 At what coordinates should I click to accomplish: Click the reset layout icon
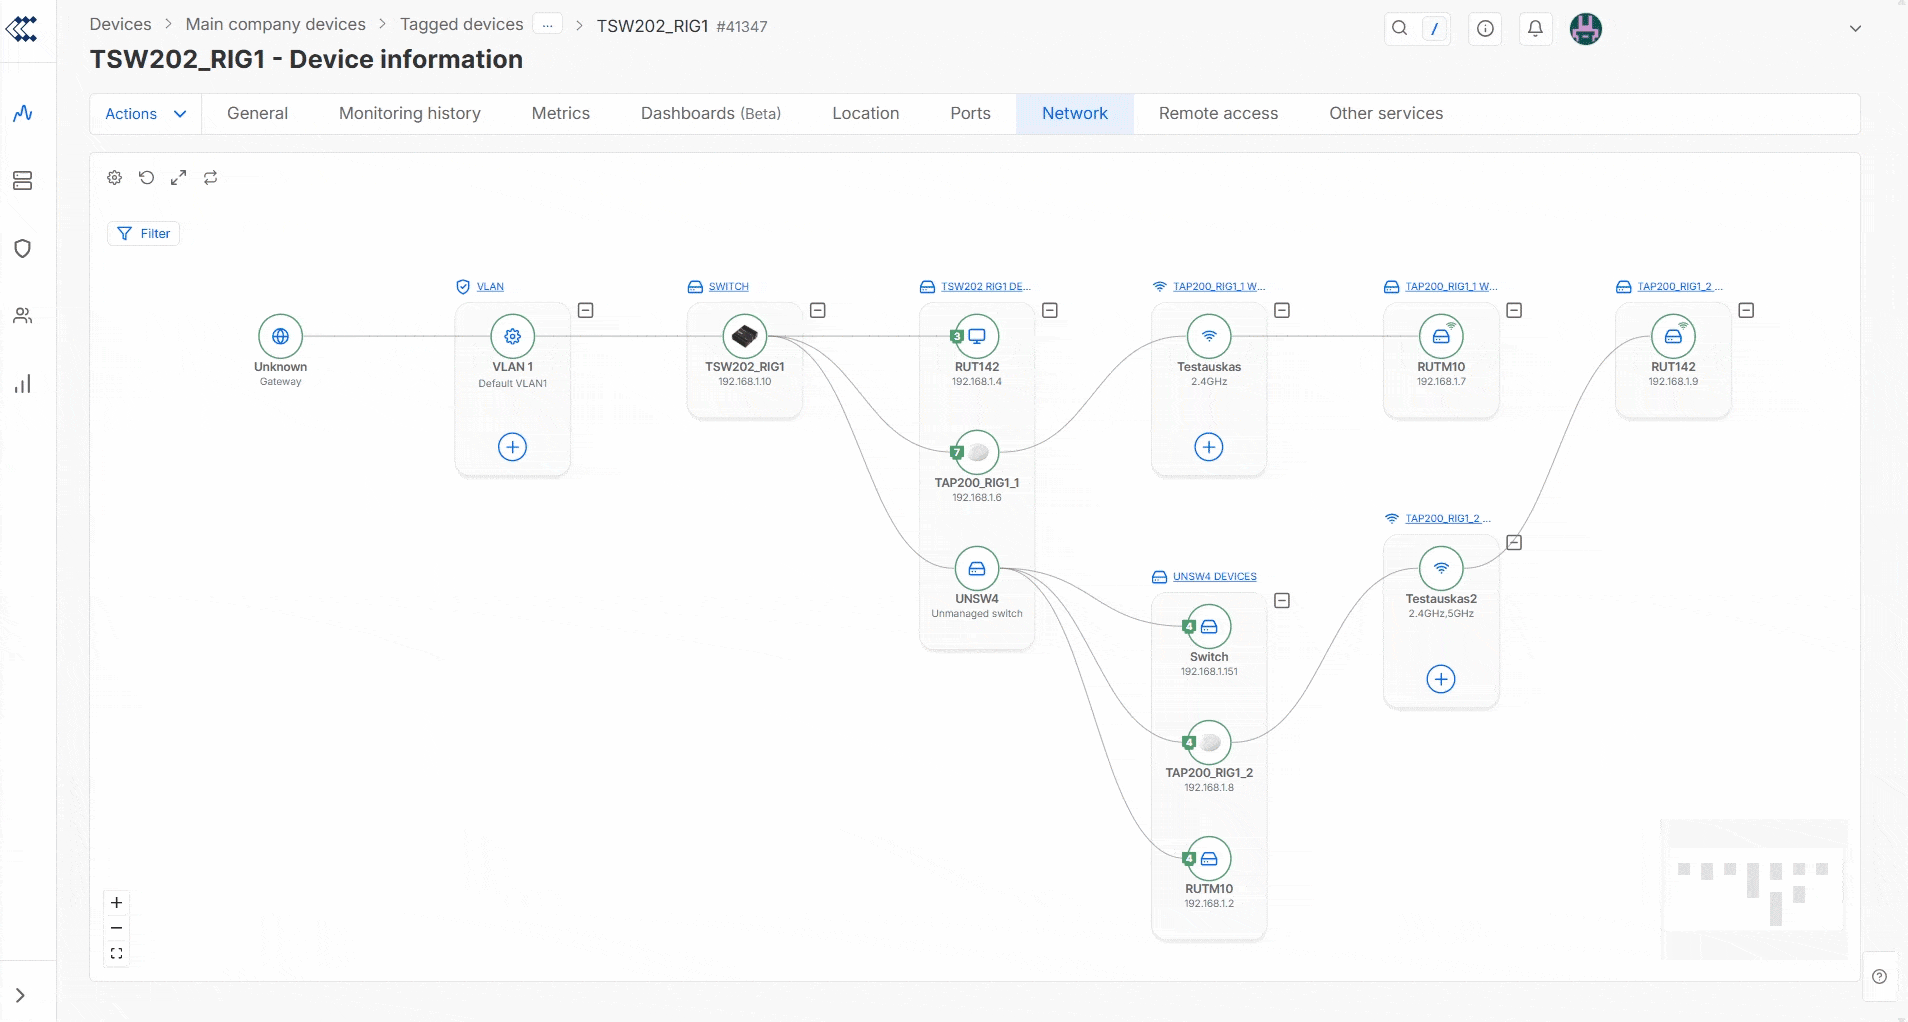tap(147, 178)
